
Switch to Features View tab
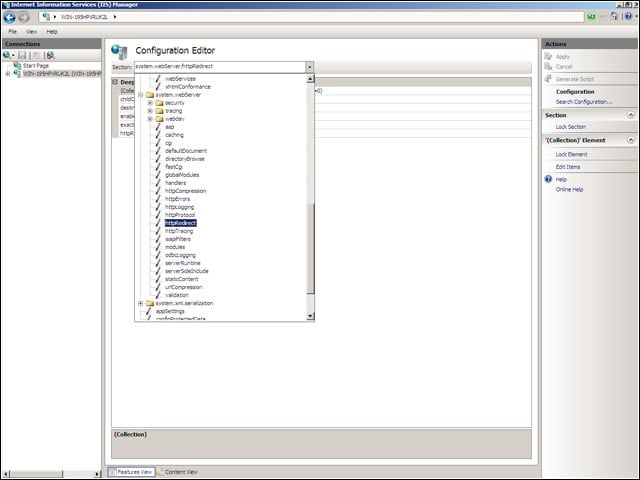pyautogui.click(x=131, y=472)
